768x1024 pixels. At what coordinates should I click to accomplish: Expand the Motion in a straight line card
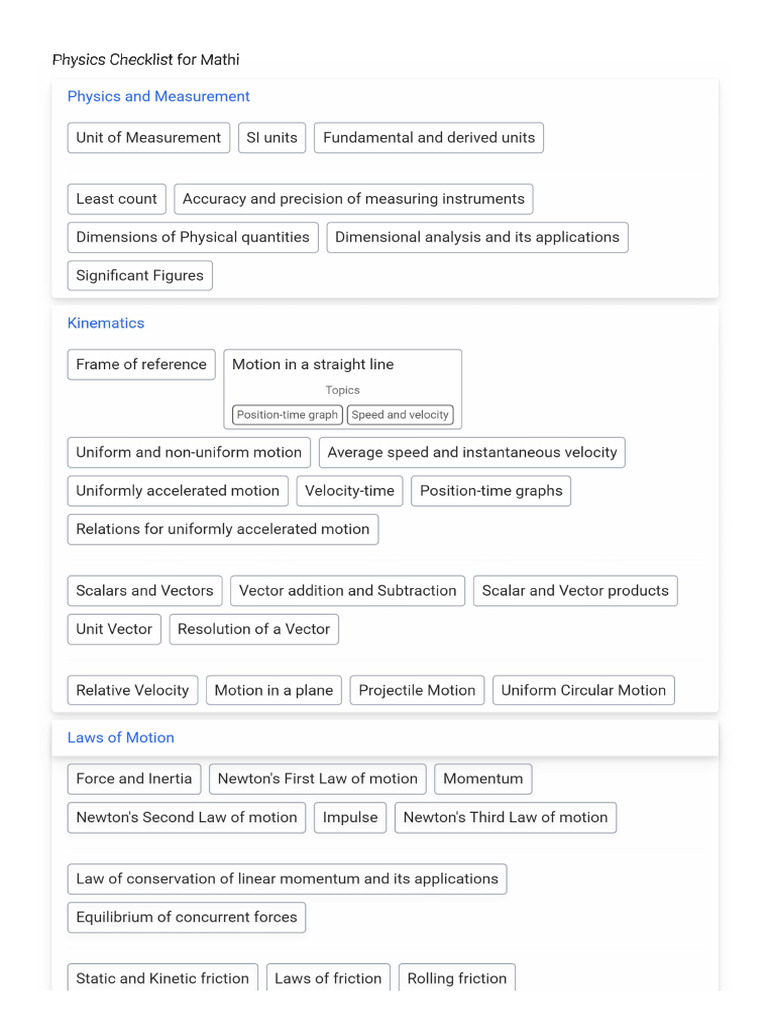pos(312,365)
